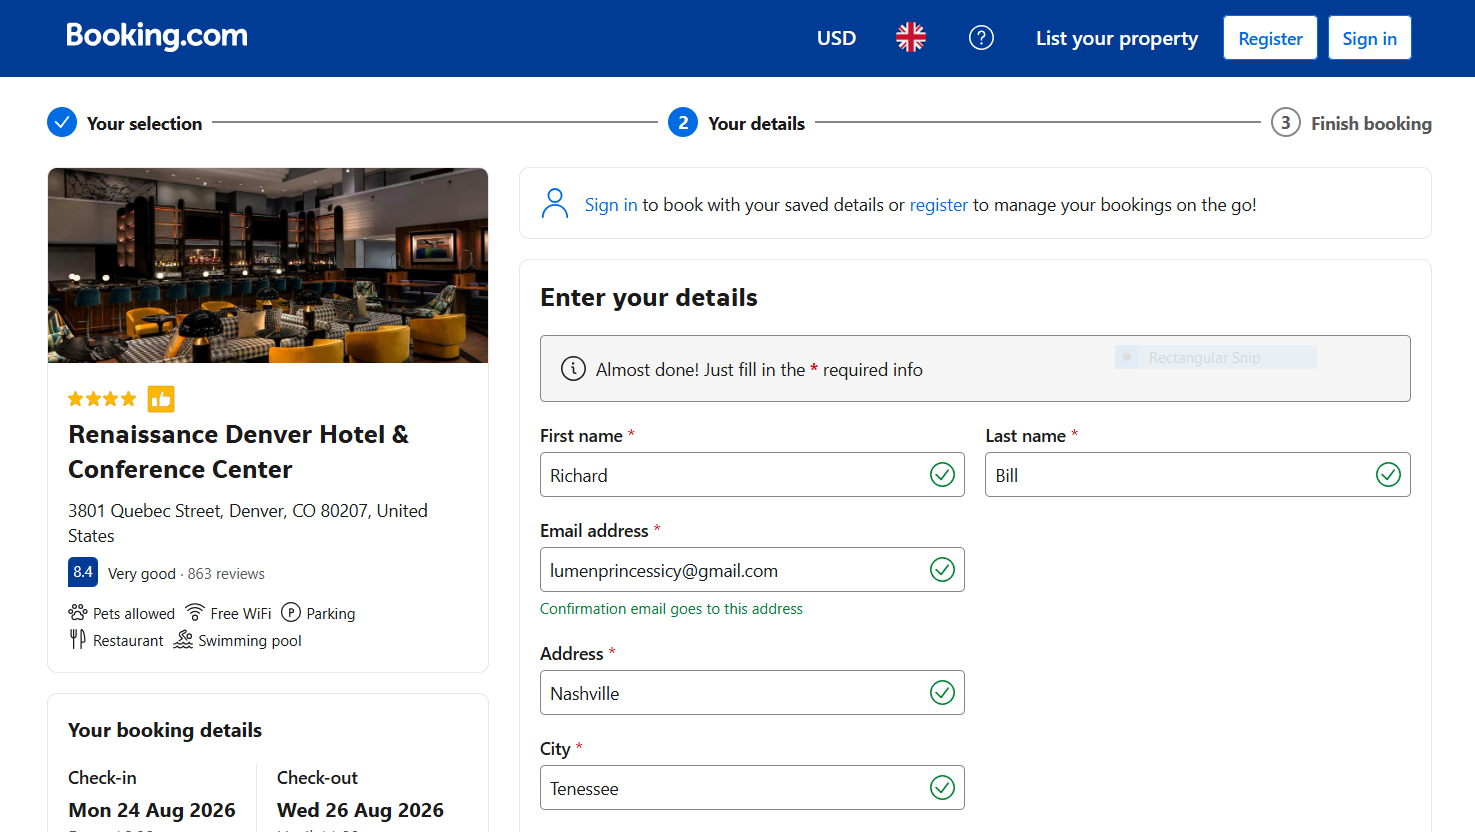The height and width of the screenshot is (832, 1475).
Task: Click the Very good rating text
Action: point(142,574)
